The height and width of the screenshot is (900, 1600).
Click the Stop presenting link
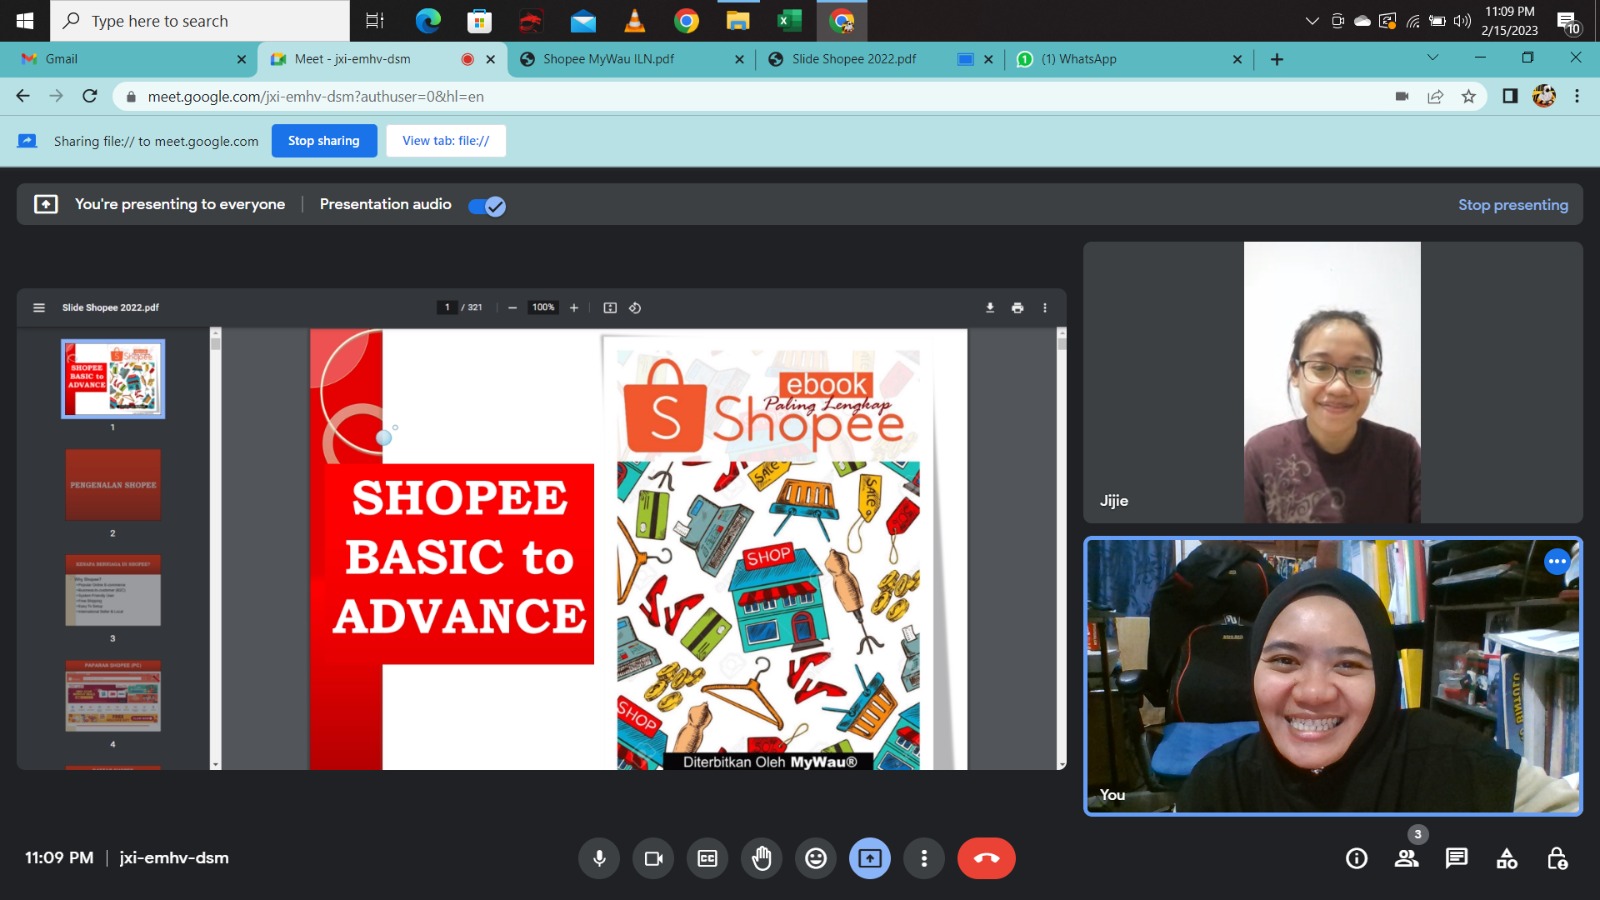(x=1512, y=205)
